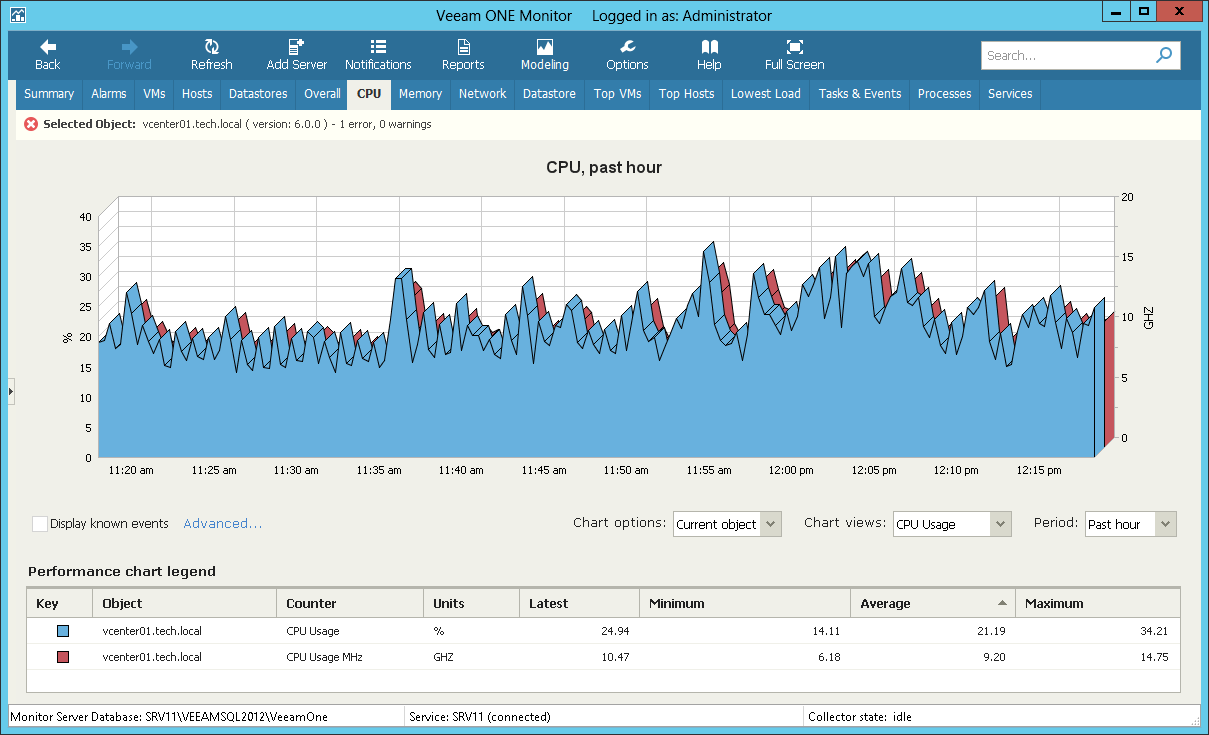Switch to the Memory tab
The width and height of the screenshot is (1209, 735).
[420, 94]
